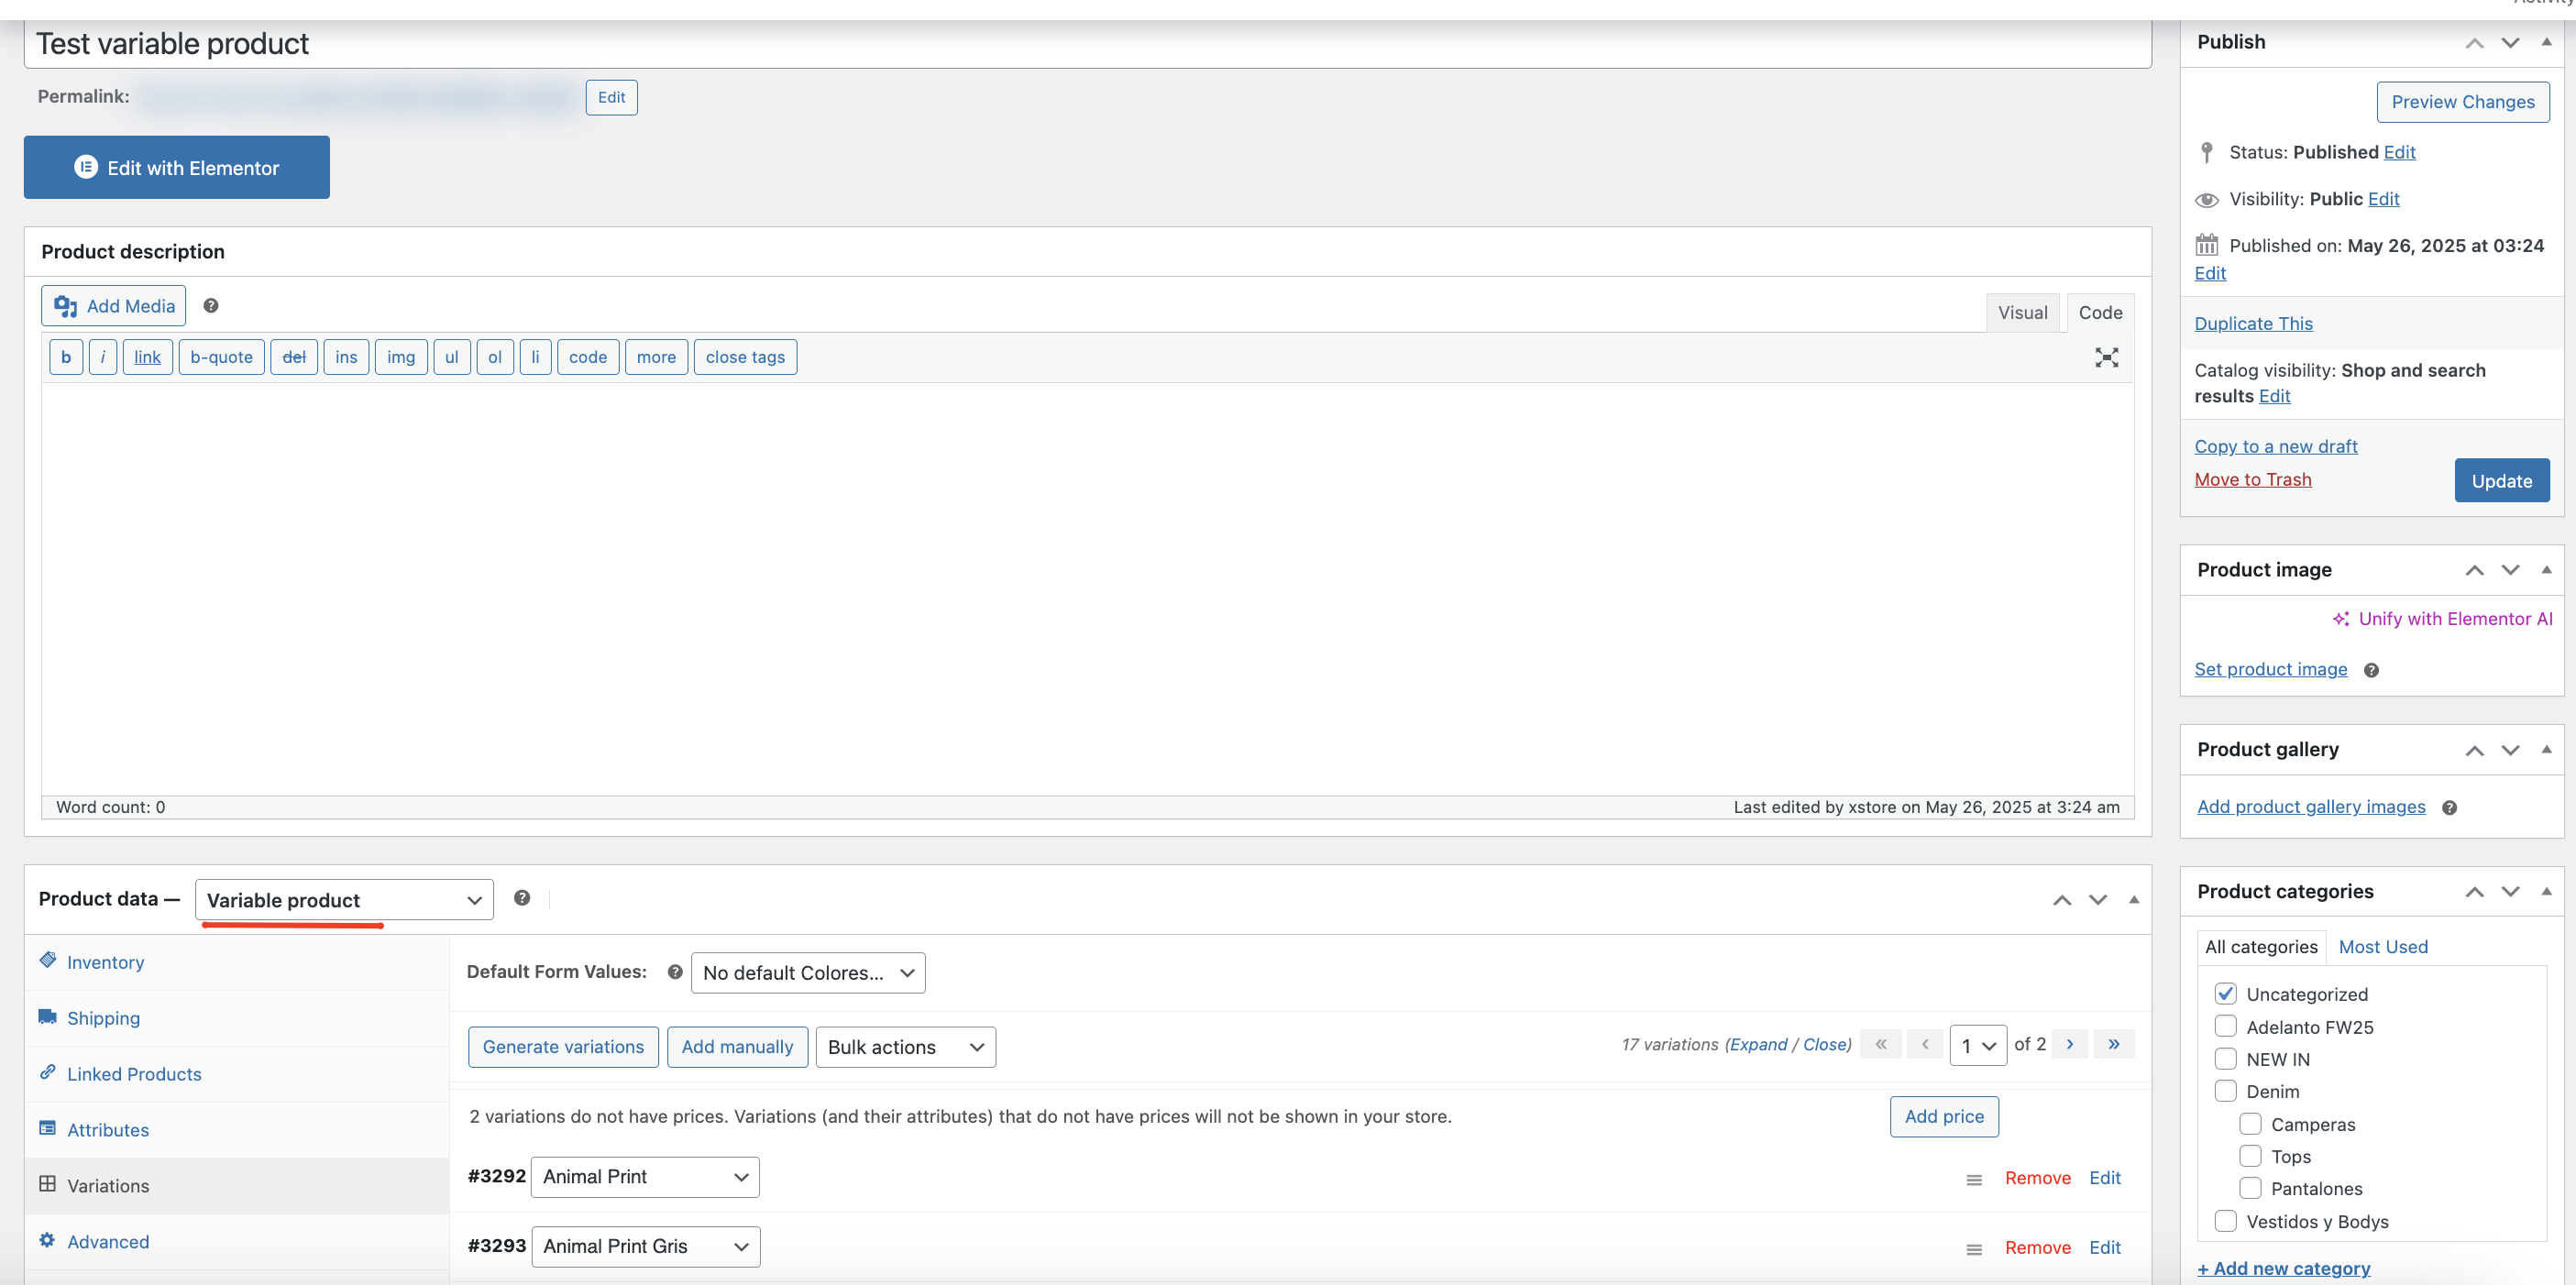Toggle Product data panel collapse triangle

coord(2134,899)
